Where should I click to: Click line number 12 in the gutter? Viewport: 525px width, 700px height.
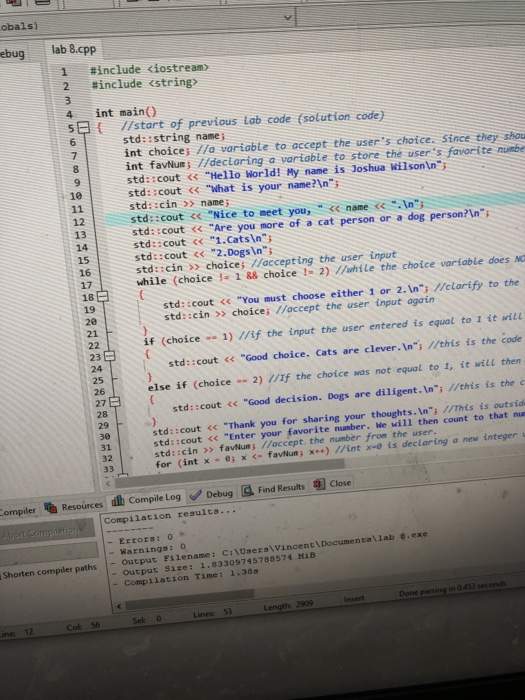point(78,222)
